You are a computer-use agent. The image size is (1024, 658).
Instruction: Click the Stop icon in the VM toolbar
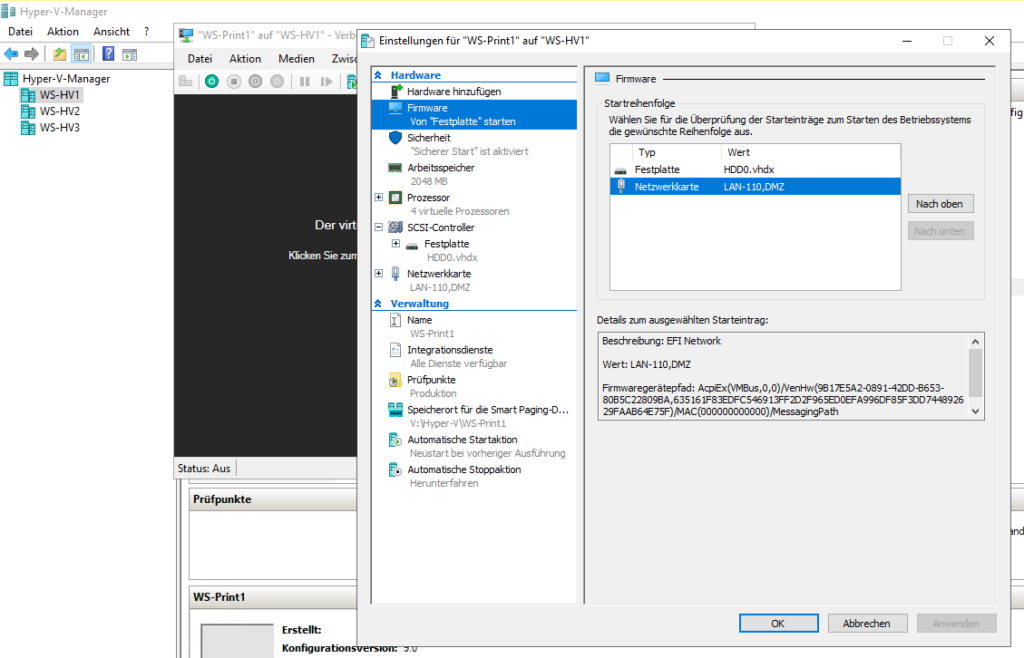pos(234,81)
